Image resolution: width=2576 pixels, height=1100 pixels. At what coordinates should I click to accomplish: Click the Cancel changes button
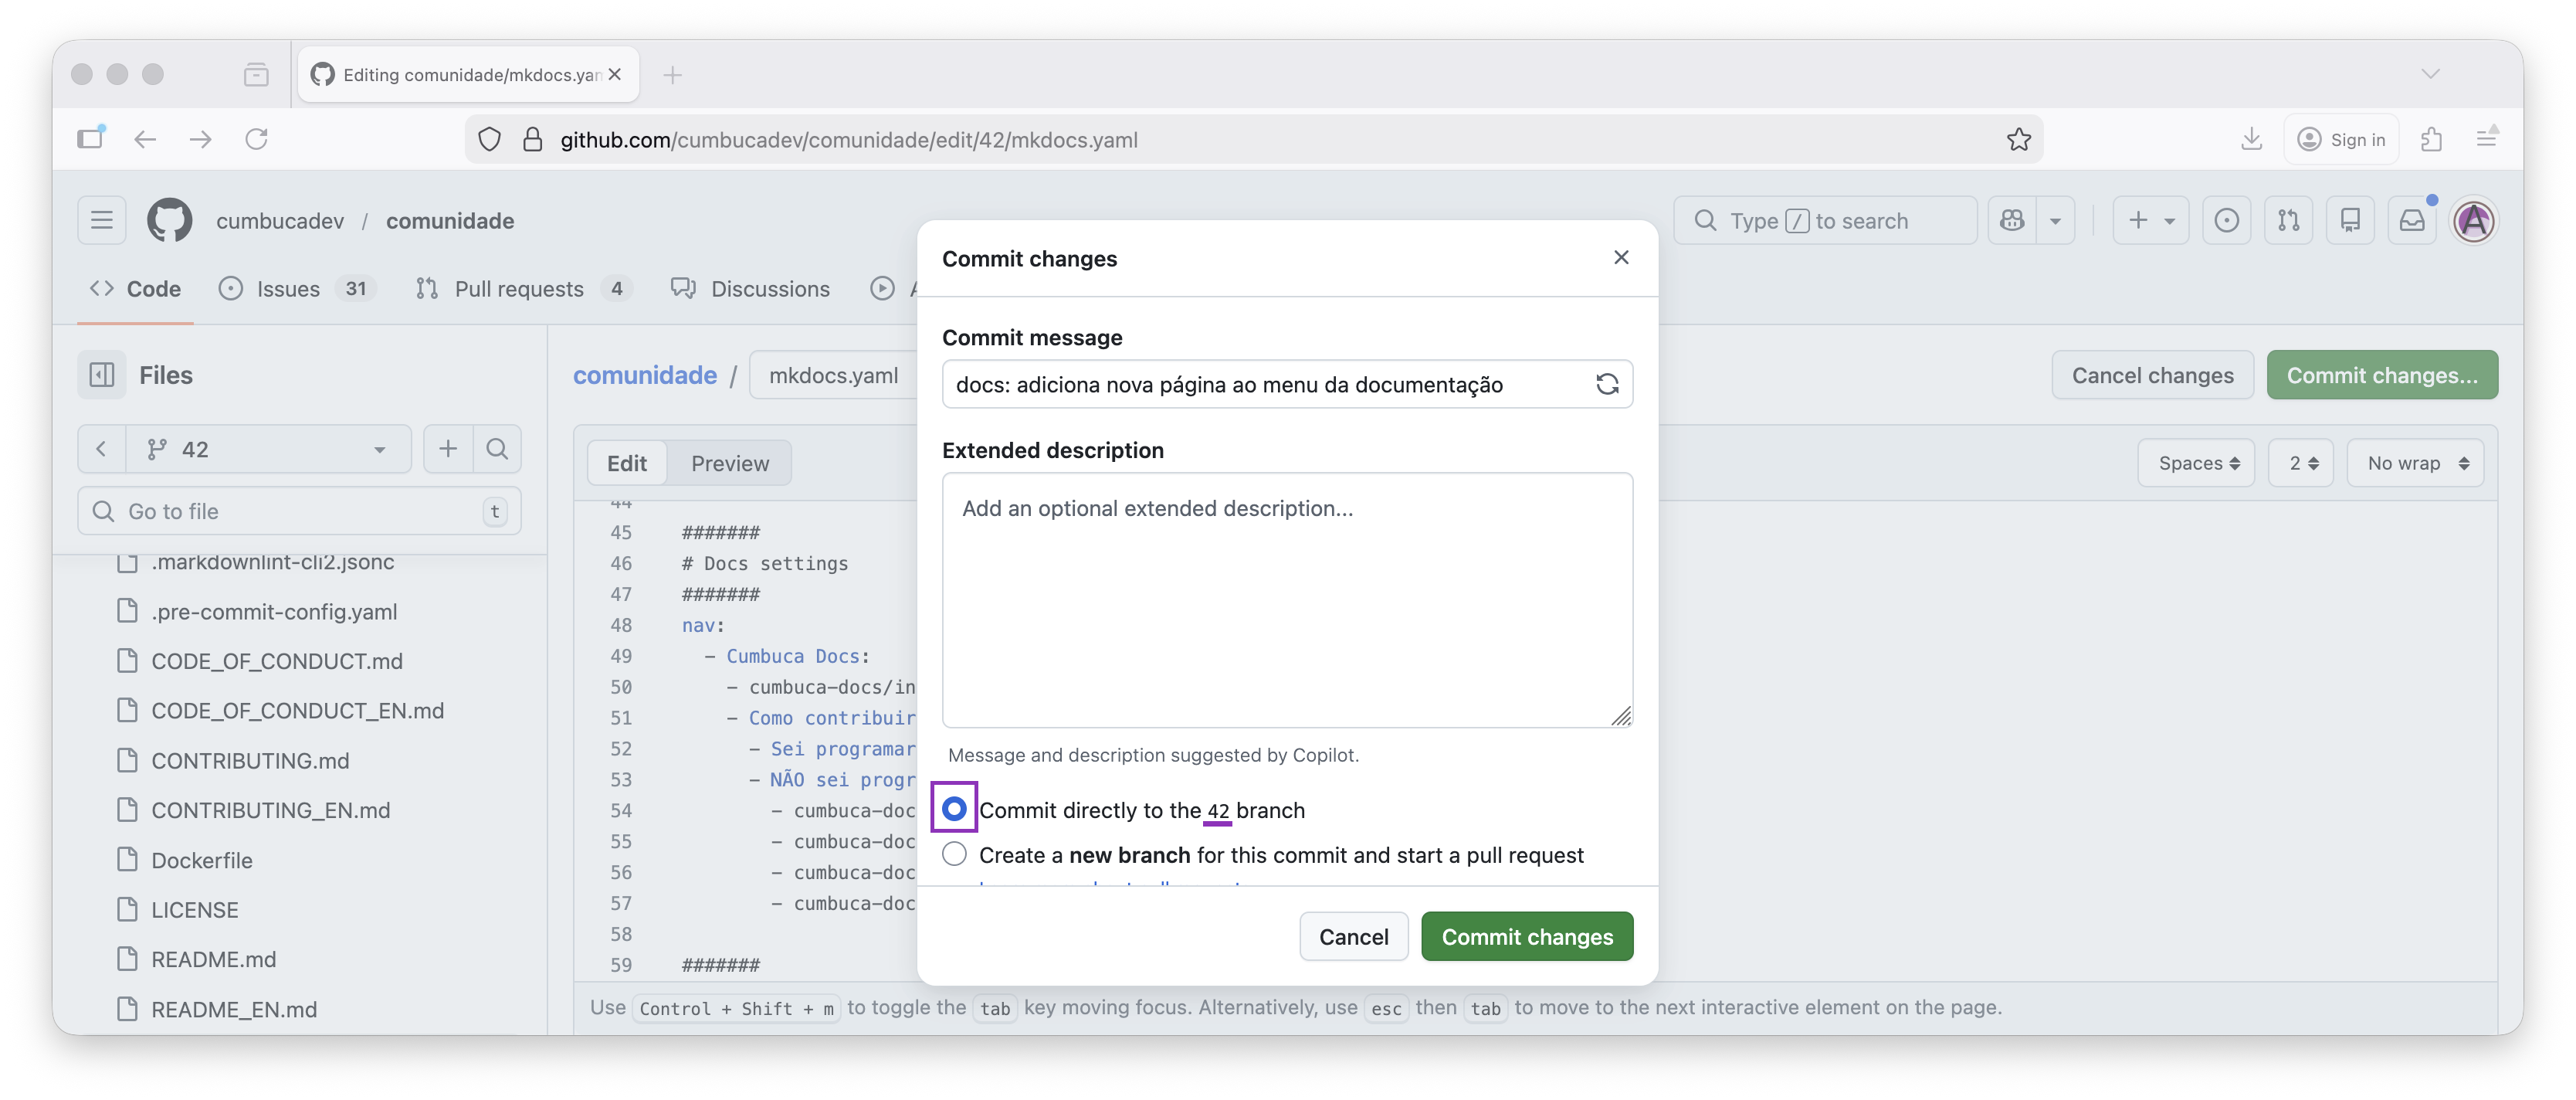point(2152,375)
